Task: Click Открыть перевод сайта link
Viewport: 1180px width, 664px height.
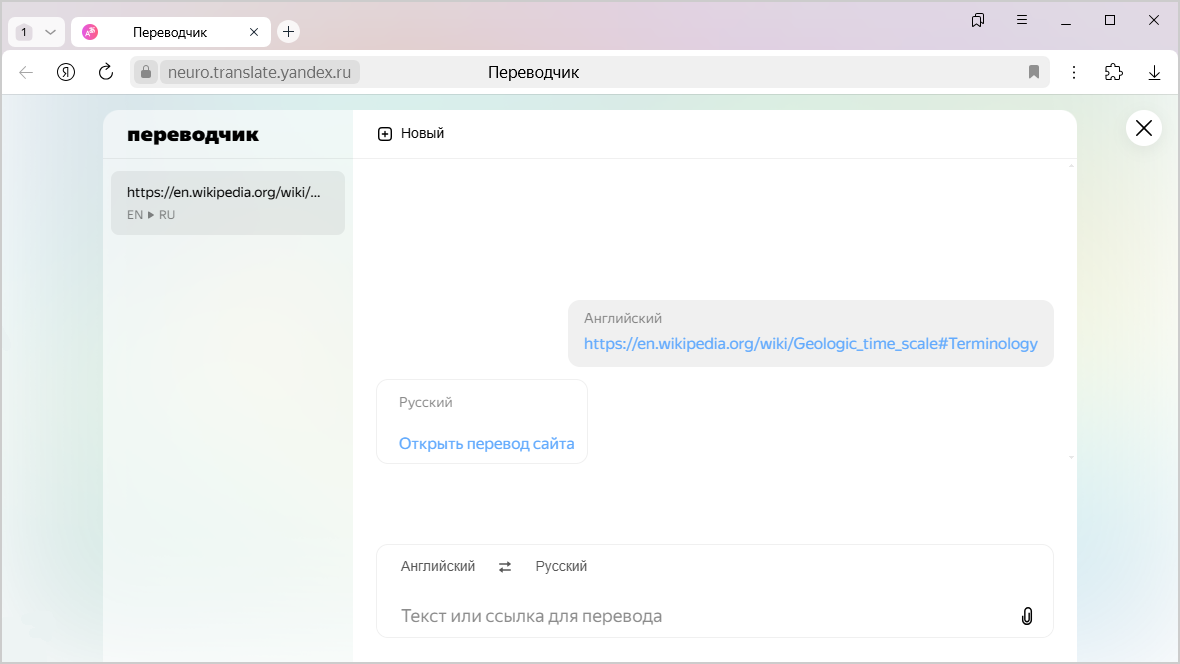Action: coord(486,443)
